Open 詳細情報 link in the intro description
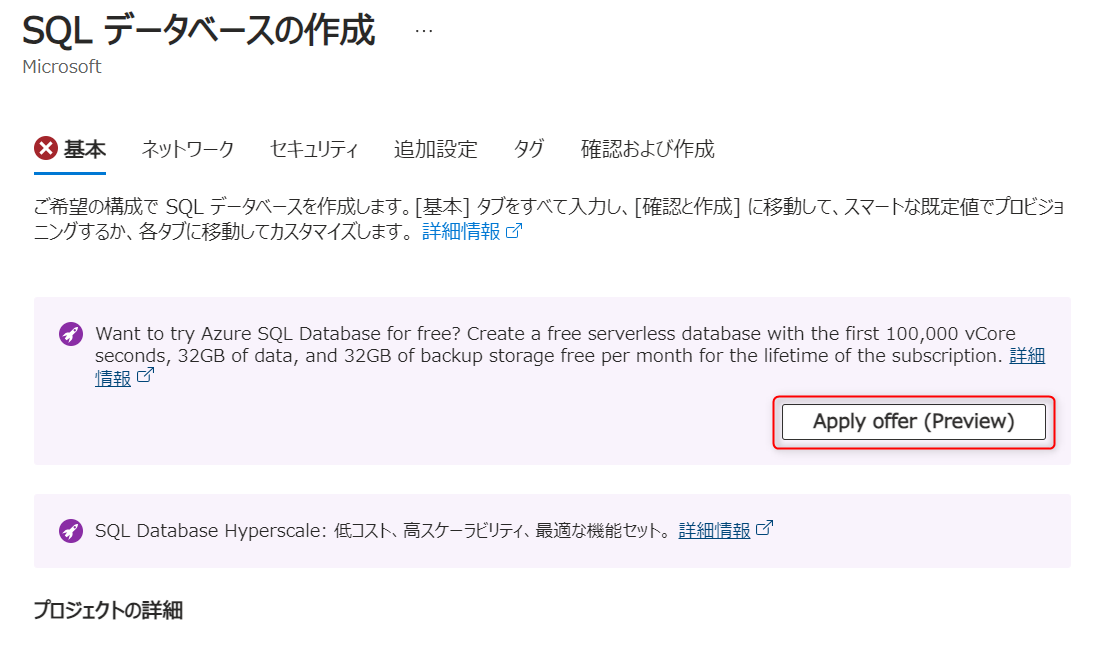Viewport: 1103px width, 645px height. coord(460,232)
